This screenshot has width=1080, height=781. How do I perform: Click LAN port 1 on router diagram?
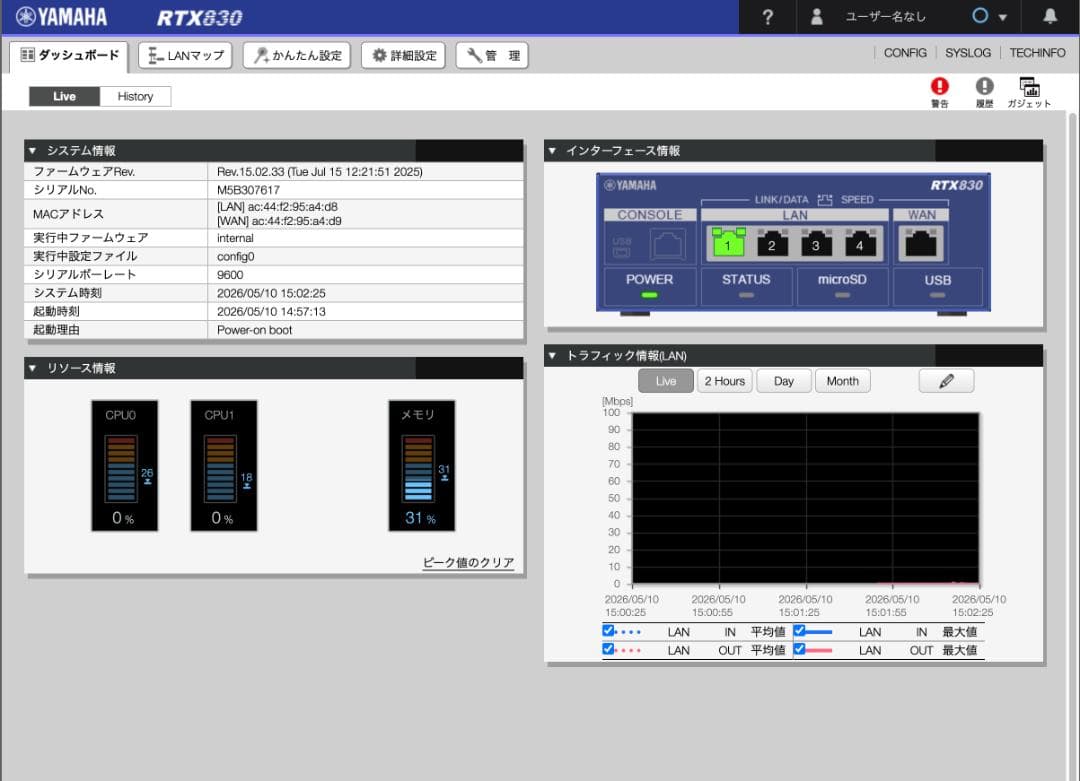728,242
